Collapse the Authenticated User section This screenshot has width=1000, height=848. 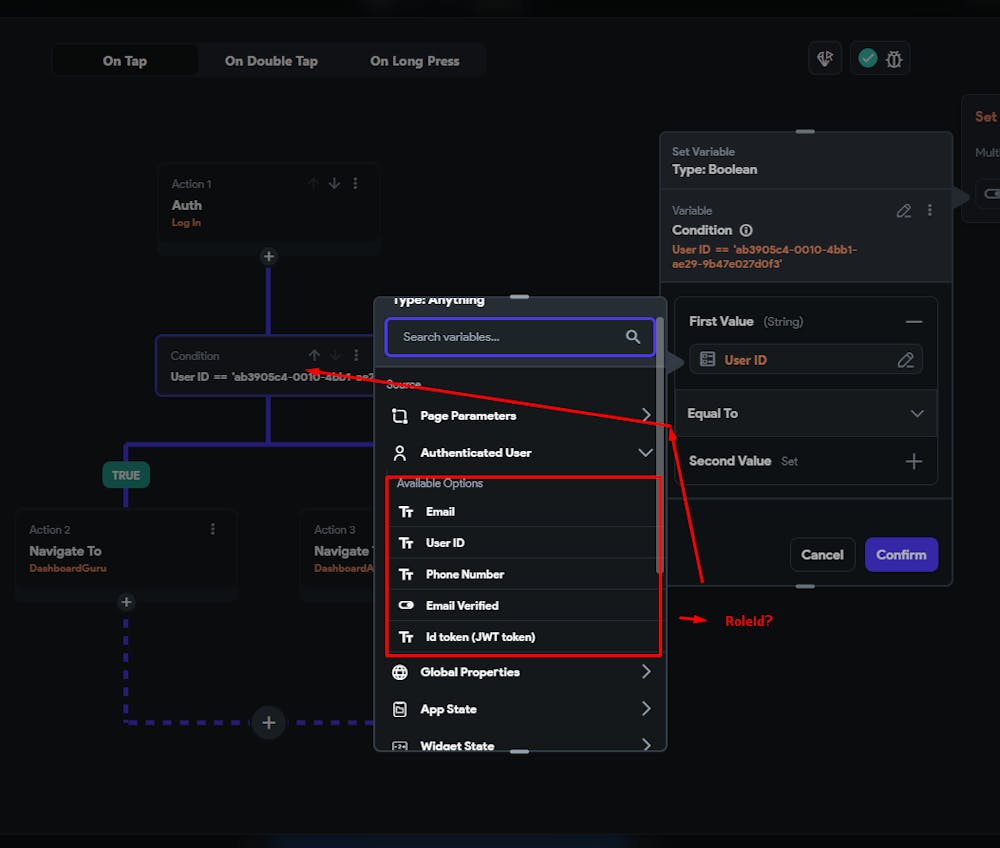[645, 453]
